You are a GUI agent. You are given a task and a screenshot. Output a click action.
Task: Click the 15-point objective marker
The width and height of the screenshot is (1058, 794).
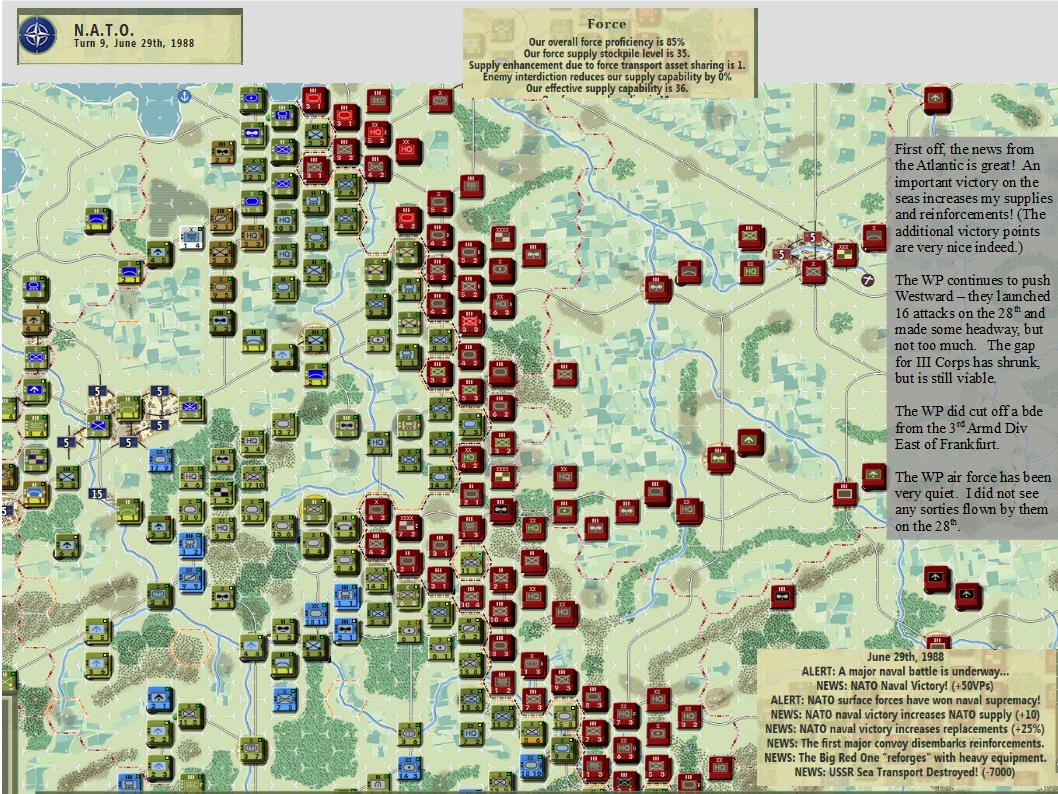[x=97, y=494]
